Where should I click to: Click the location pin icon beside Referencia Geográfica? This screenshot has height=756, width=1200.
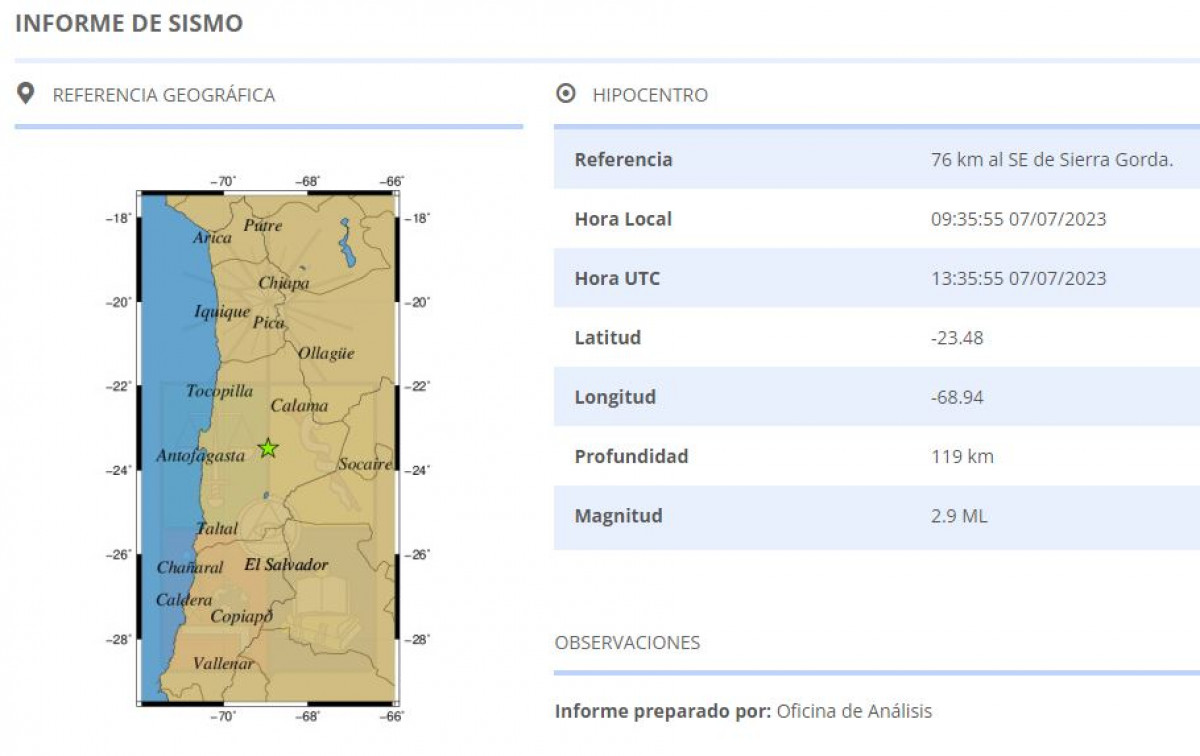(26, 94)
